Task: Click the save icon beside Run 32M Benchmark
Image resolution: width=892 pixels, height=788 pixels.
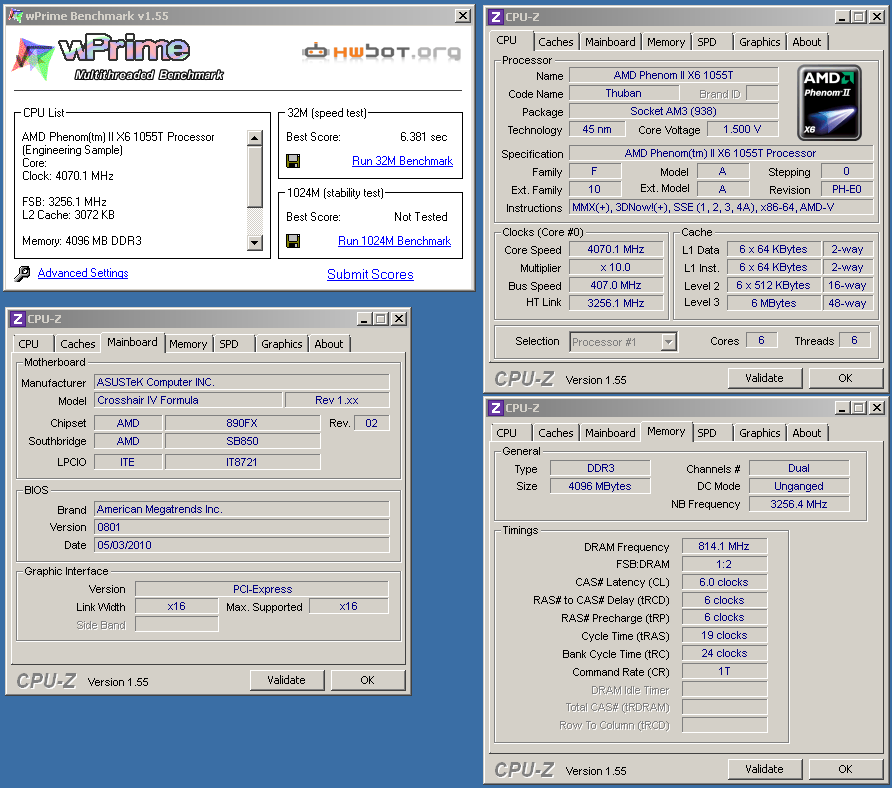Action: (x=293, y=161)
